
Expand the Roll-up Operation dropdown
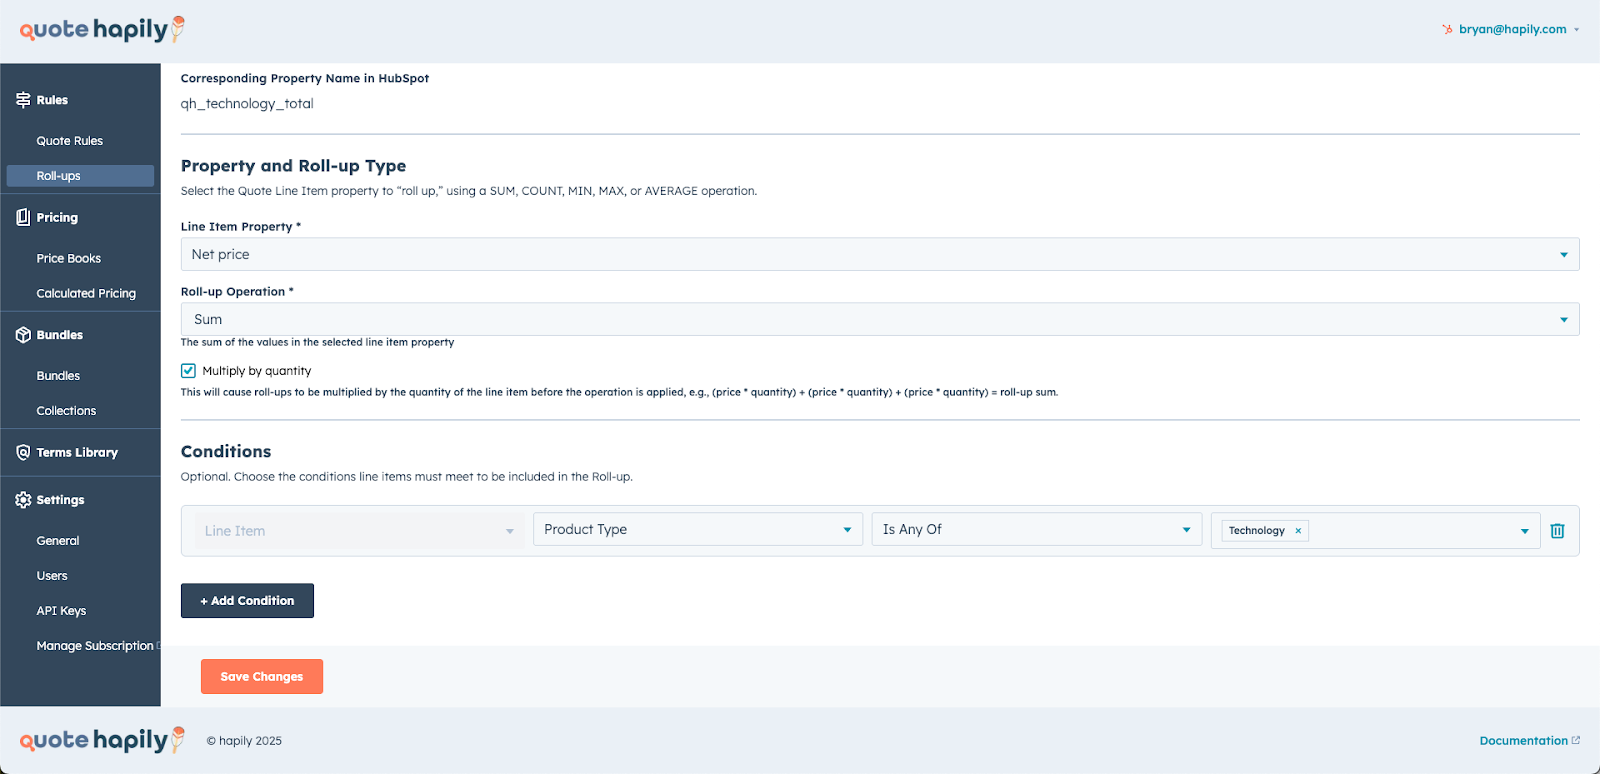879,319
